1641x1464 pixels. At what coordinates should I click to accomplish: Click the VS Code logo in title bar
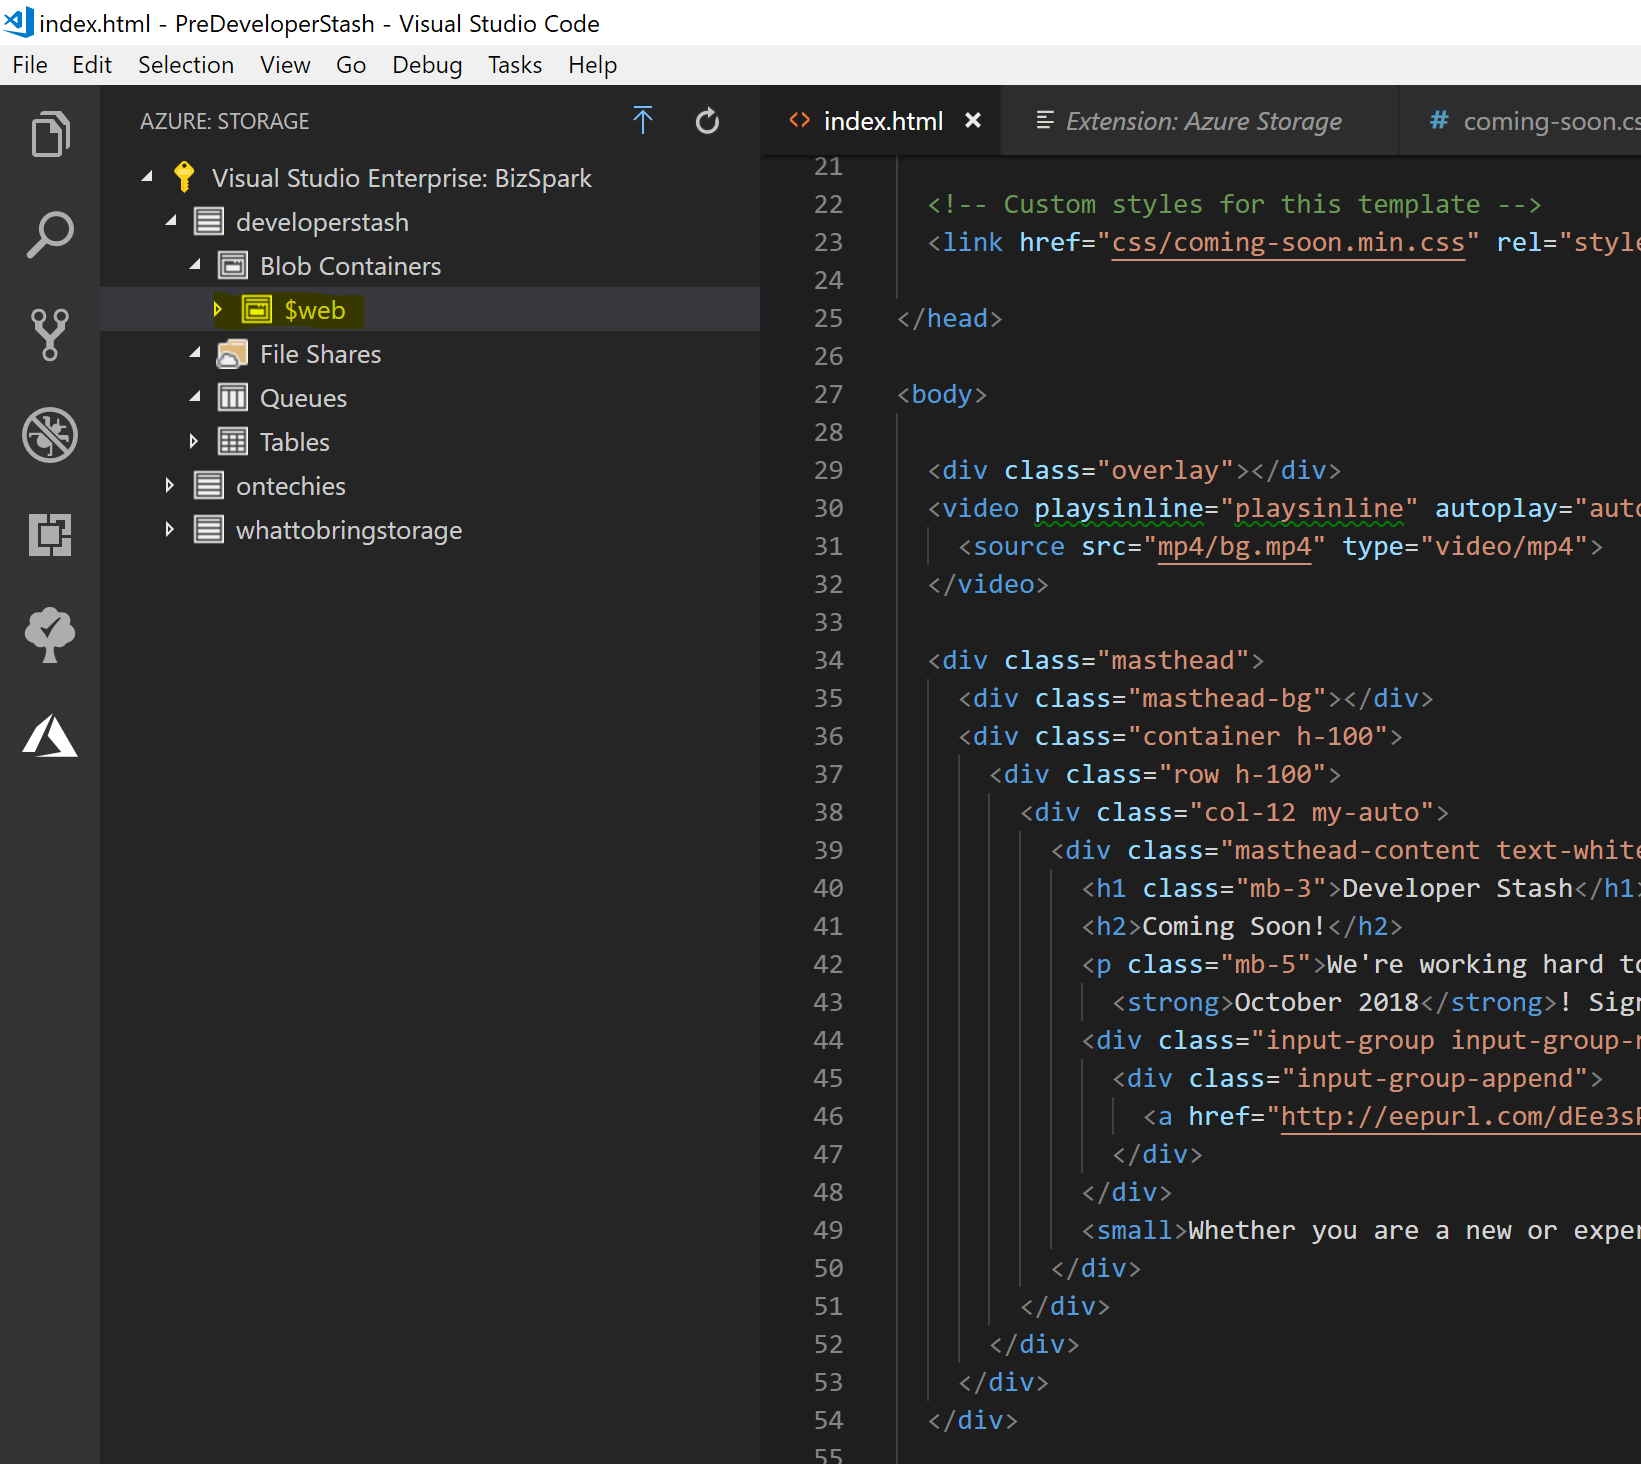click(x=19, y=22)
